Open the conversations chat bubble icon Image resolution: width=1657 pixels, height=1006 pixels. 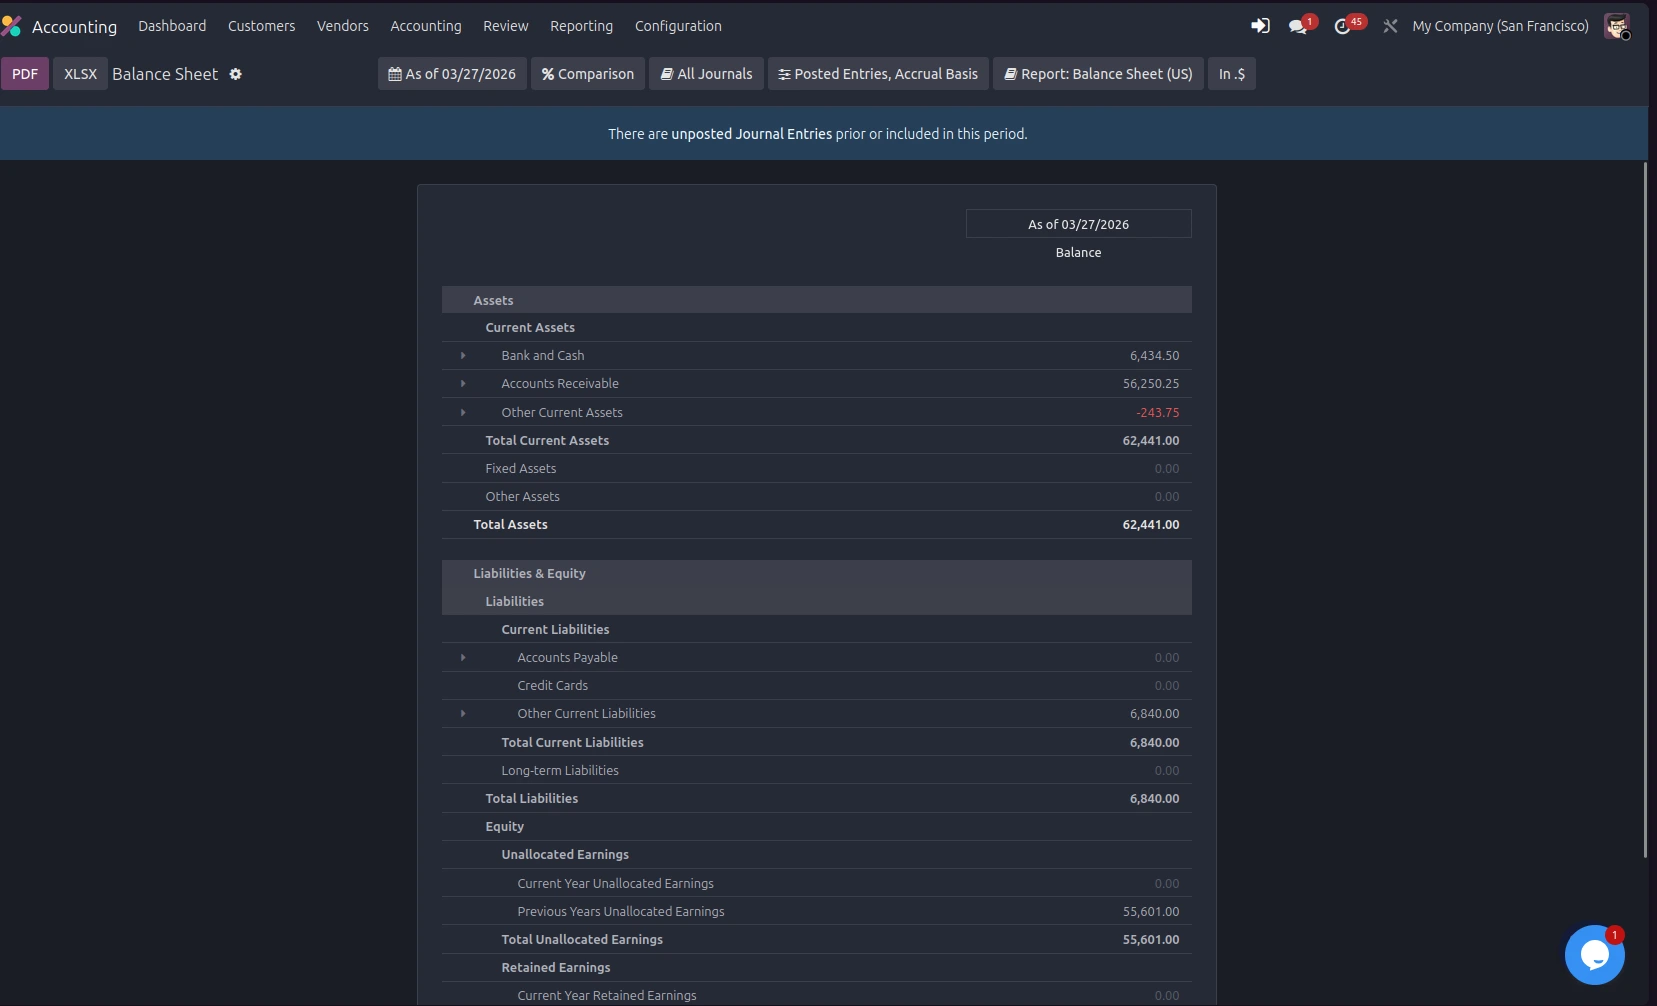1298,27
